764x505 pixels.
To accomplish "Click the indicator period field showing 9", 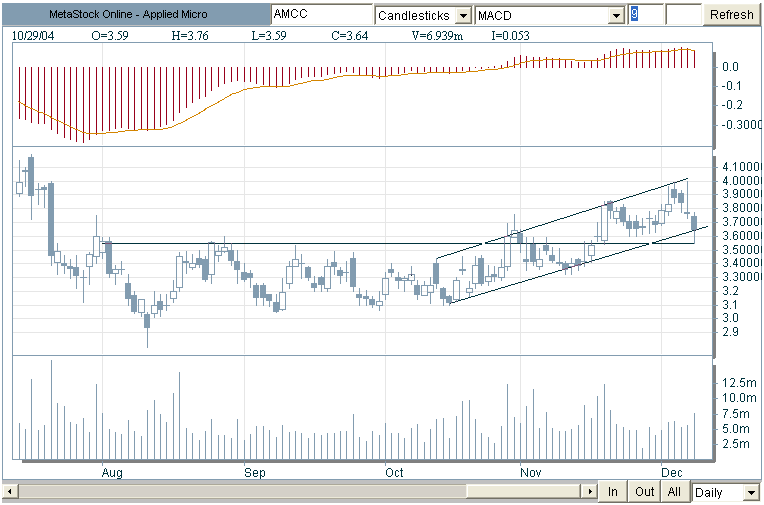I will [x=646, y=15].
